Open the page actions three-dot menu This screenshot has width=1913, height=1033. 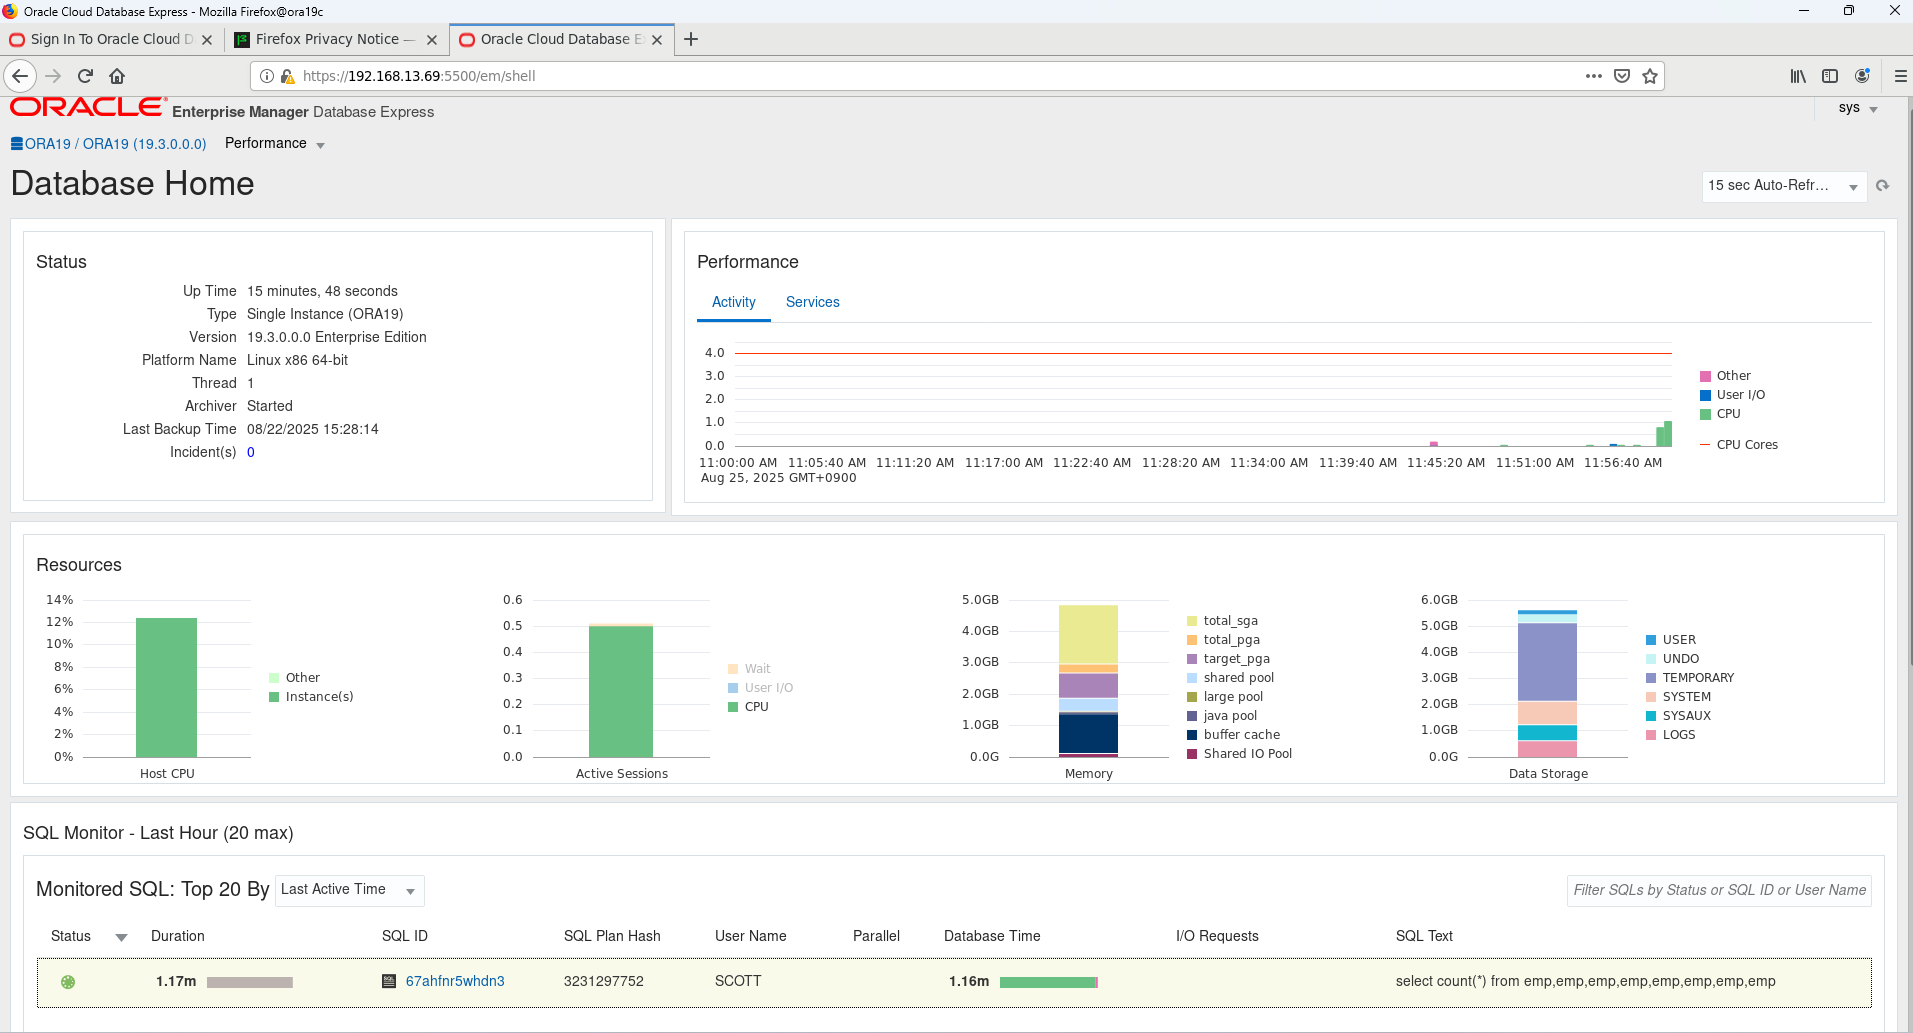1594,76
